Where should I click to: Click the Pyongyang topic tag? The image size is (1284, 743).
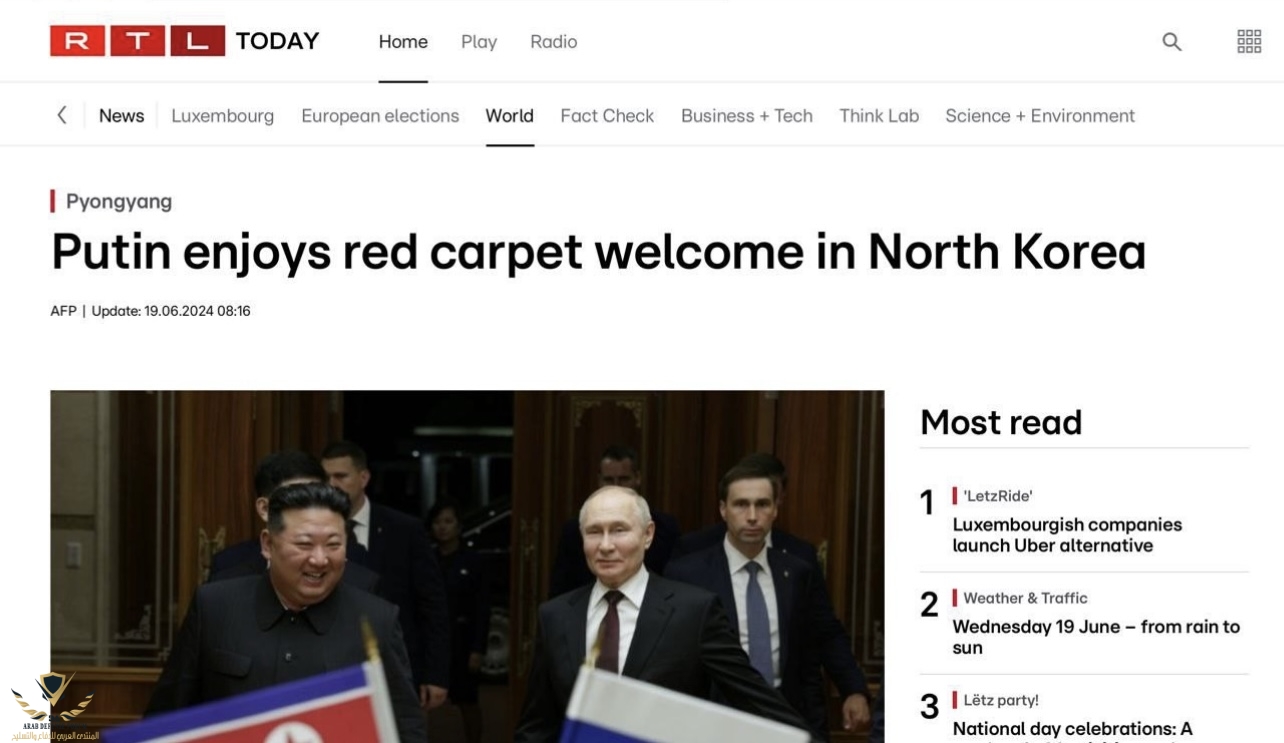(119, 201)
